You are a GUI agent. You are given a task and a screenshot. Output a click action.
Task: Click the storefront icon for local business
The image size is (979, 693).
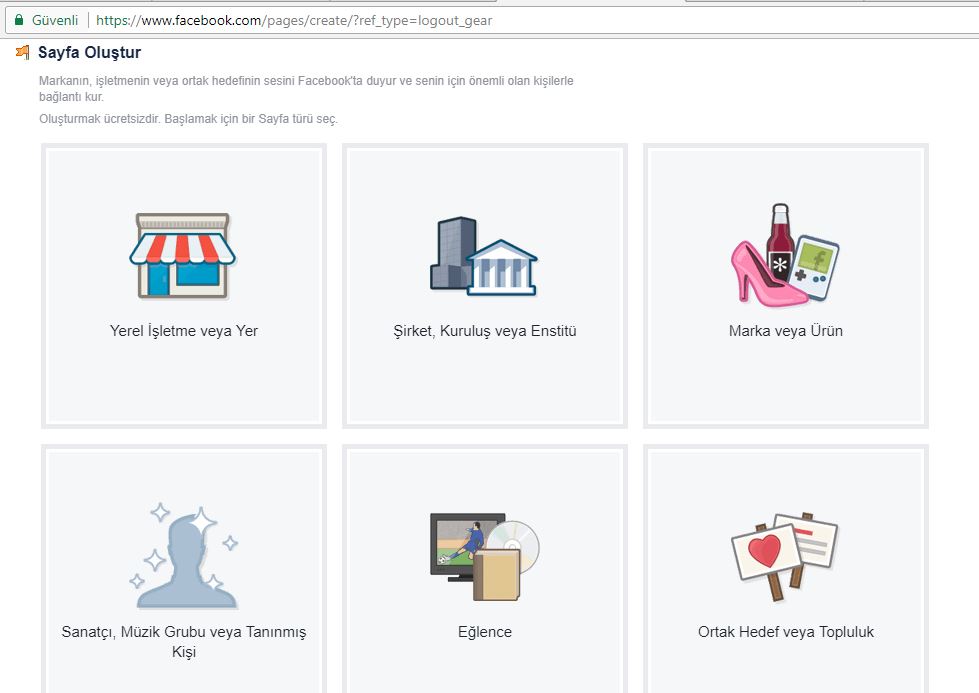(x=183, y=255)
